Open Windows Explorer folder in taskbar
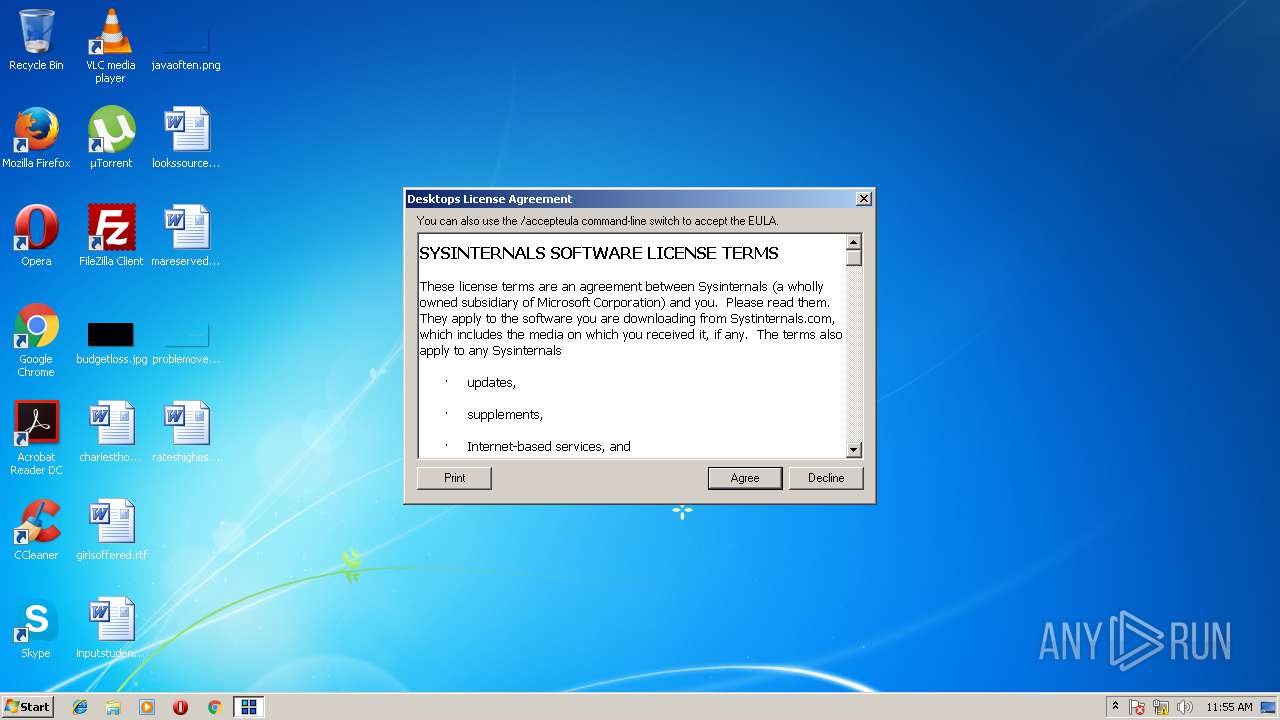Image resolution: width=1280 pixels, height=720 pixels. 113,707
